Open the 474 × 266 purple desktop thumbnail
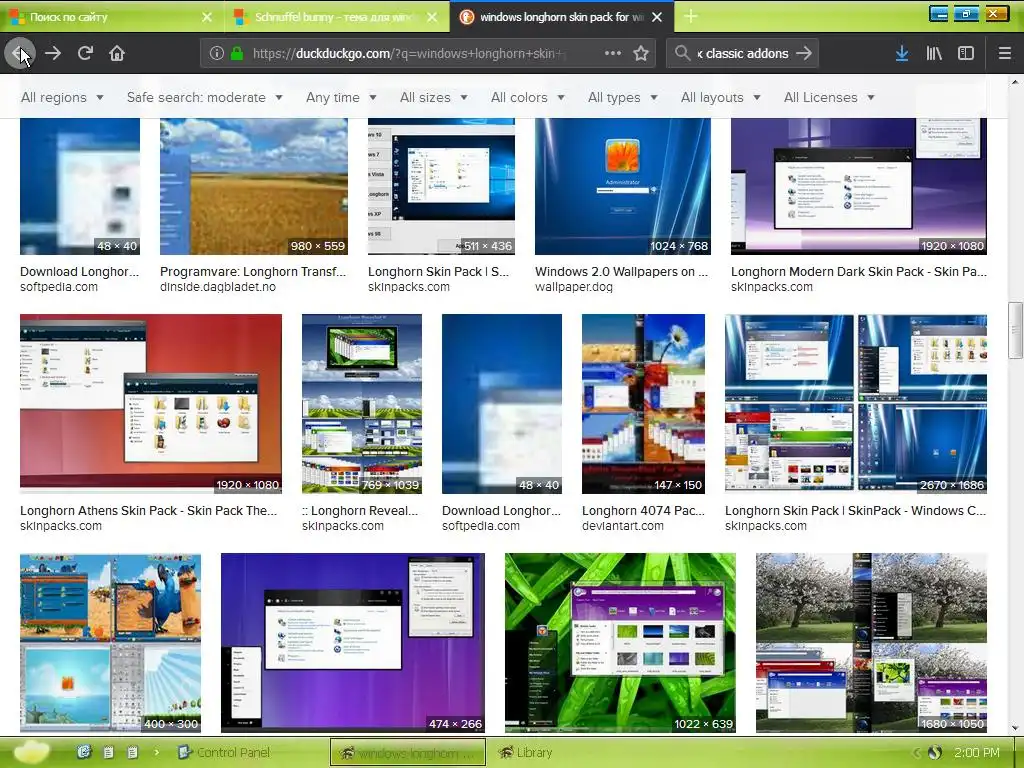 353,643
